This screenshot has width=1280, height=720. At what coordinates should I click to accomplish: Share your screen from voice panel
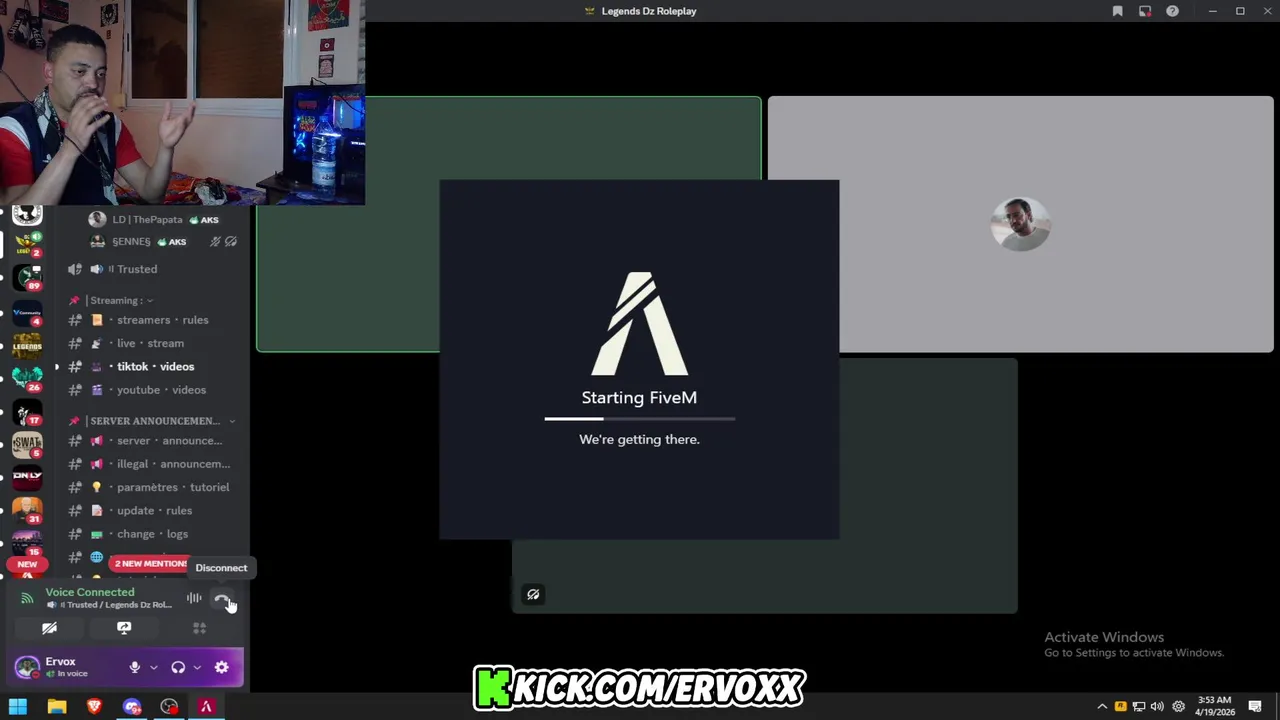tap(124, 628)
